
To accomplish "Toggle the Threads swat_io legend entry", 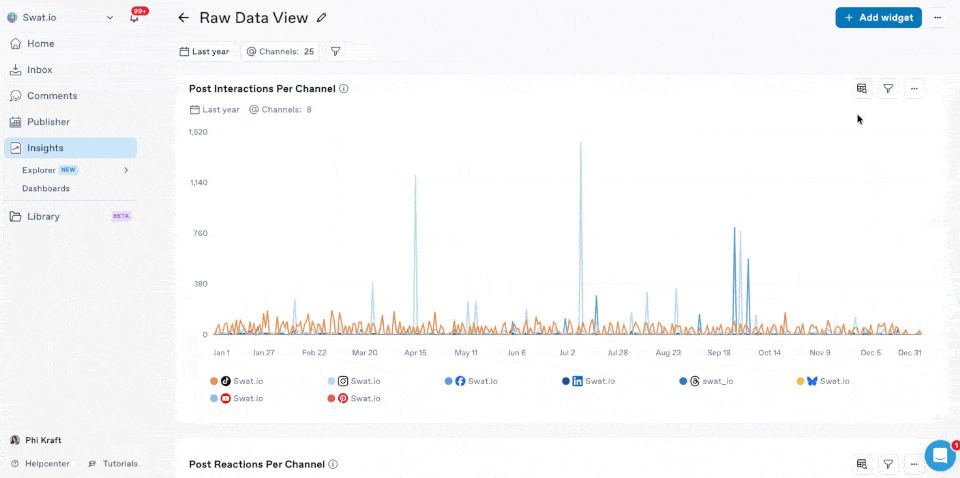I will point(706,381).
